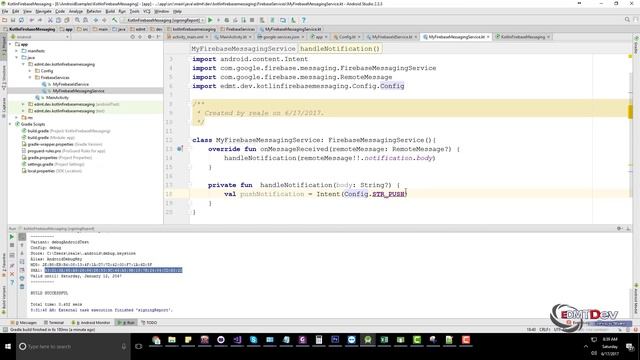The image size is (640, 360).
Task: Expand the res folder node
Action: [x=17, y=118]
